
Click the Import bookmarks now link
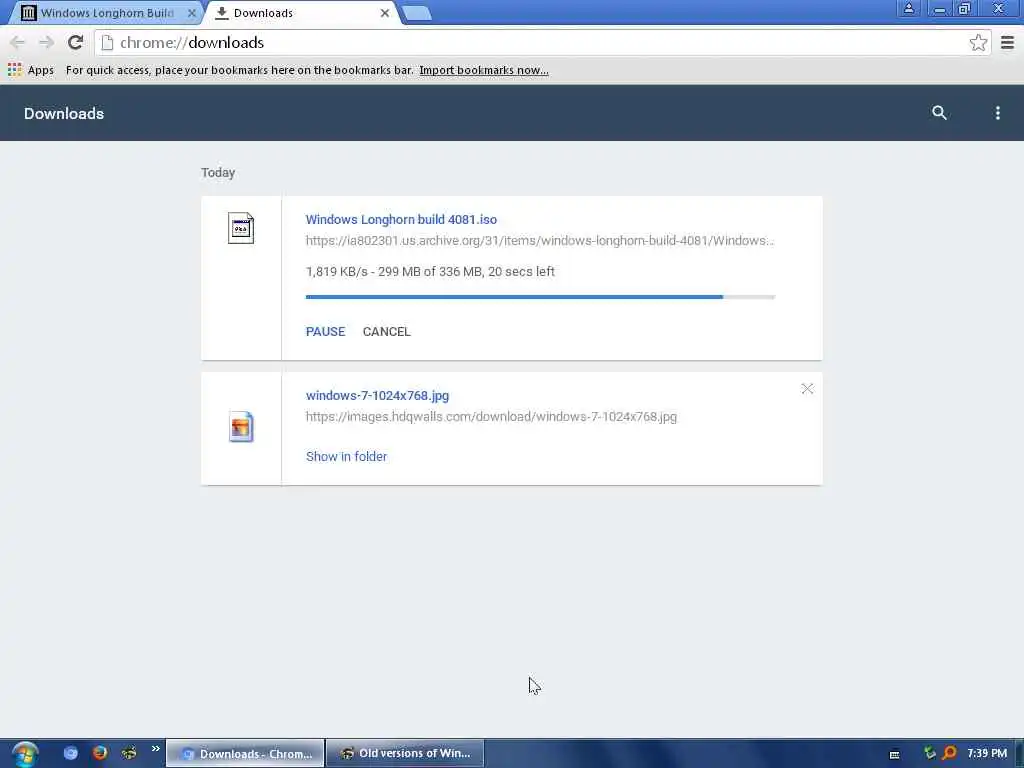(x=484, y=70)
